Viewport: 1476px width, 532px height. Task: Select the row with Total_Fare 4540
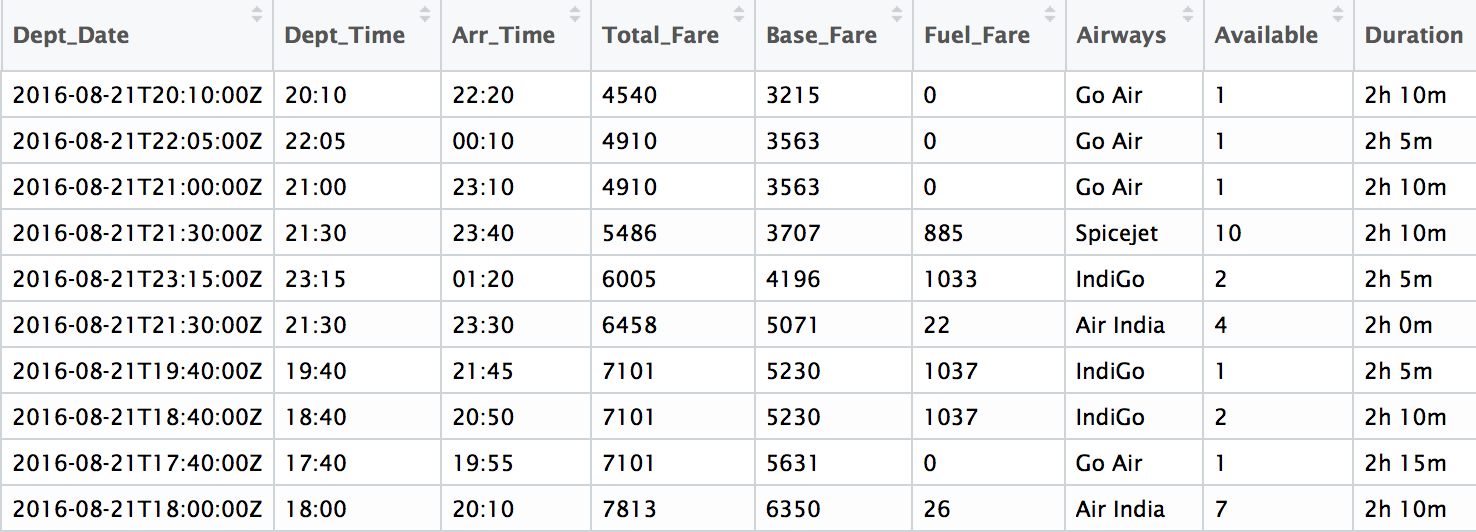coord(738,95)
